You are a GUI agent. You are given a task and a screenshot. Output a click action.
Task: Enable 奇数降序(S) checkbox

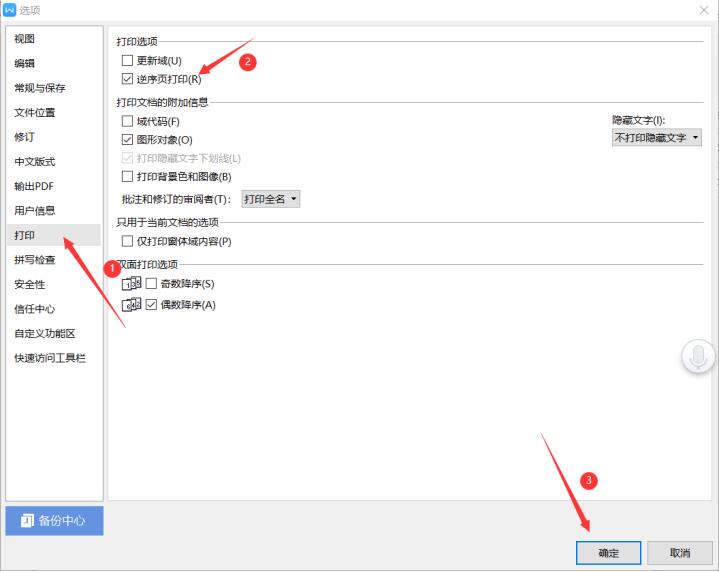coord(151,283)
